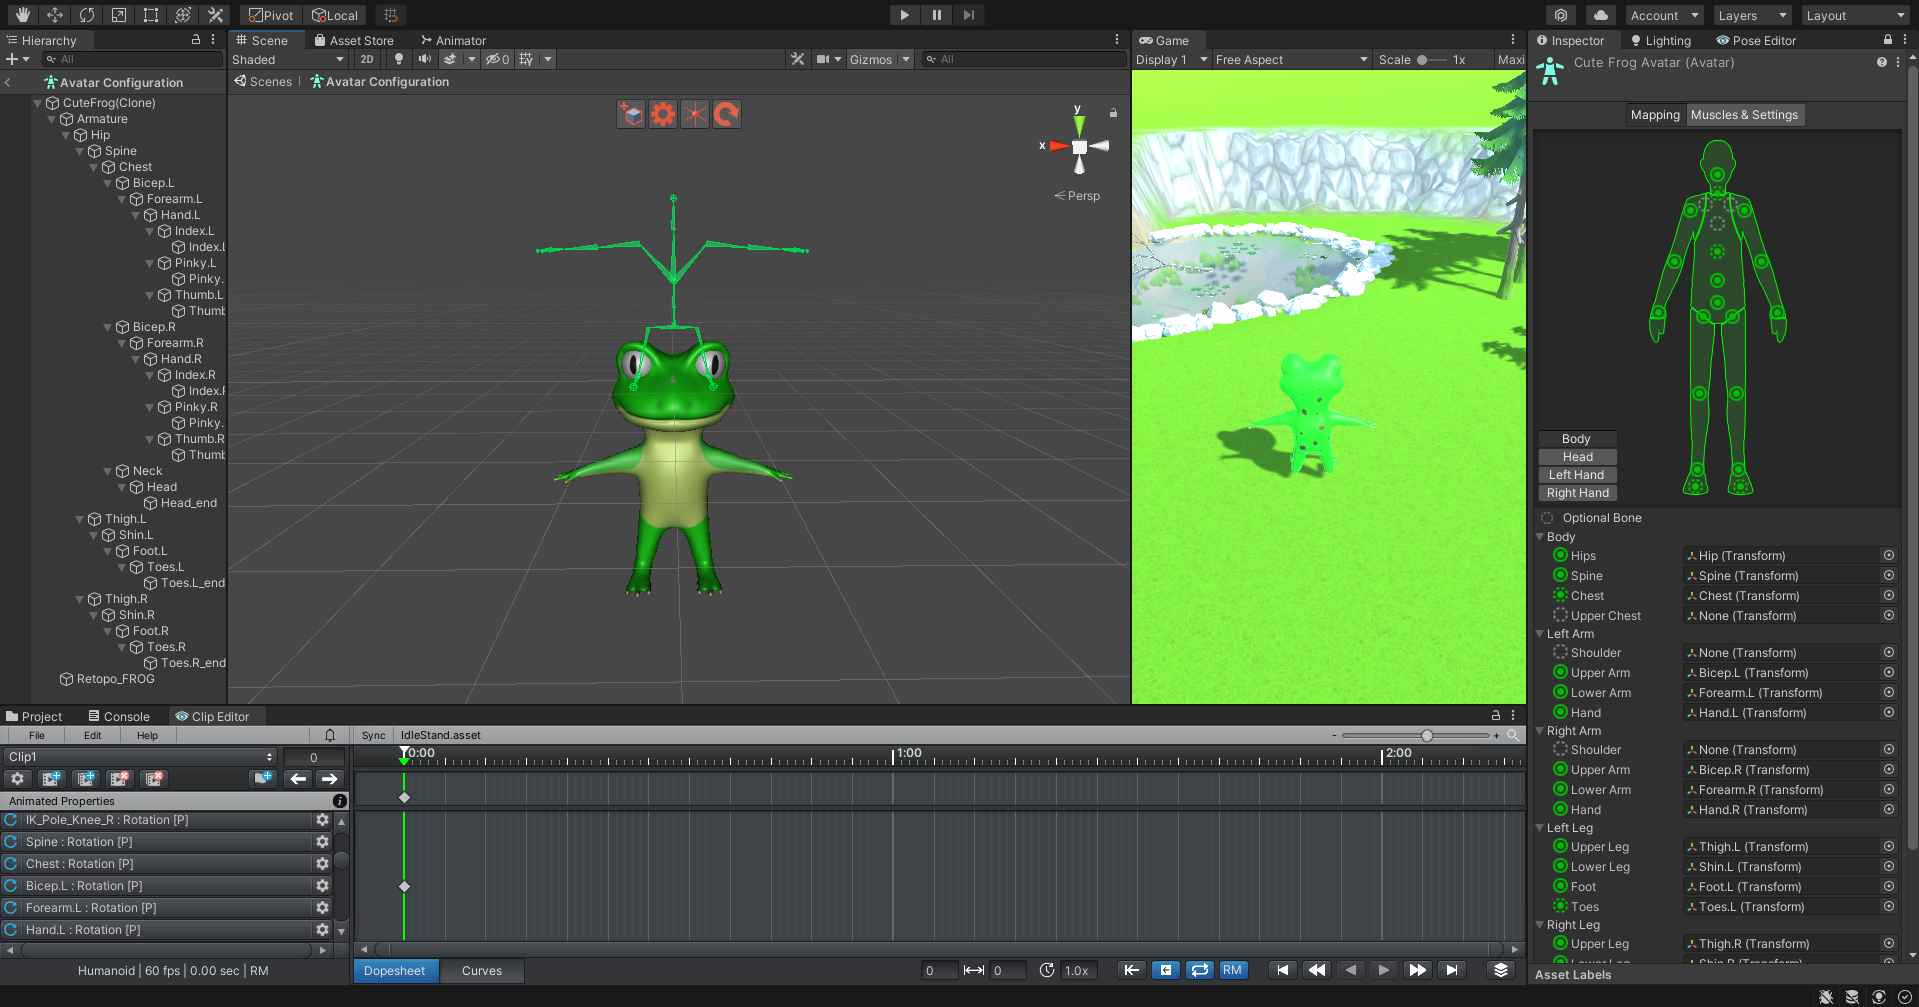Image resolution: width=1919 pixels, height=1007 pixels.
Task: Jump to last frame in the Clip Editor
Action: [1452, 970]
